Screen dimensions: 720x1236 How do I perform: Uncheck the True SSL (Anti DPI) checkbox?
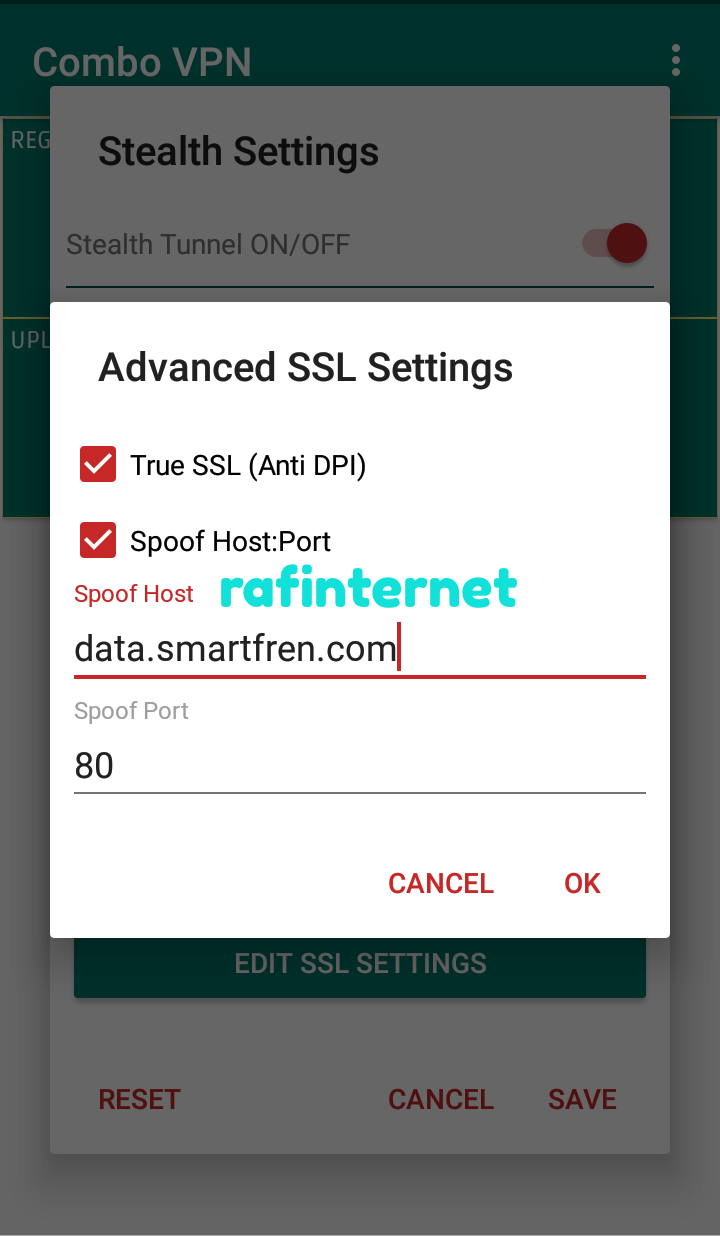click(x=98, y=465)
